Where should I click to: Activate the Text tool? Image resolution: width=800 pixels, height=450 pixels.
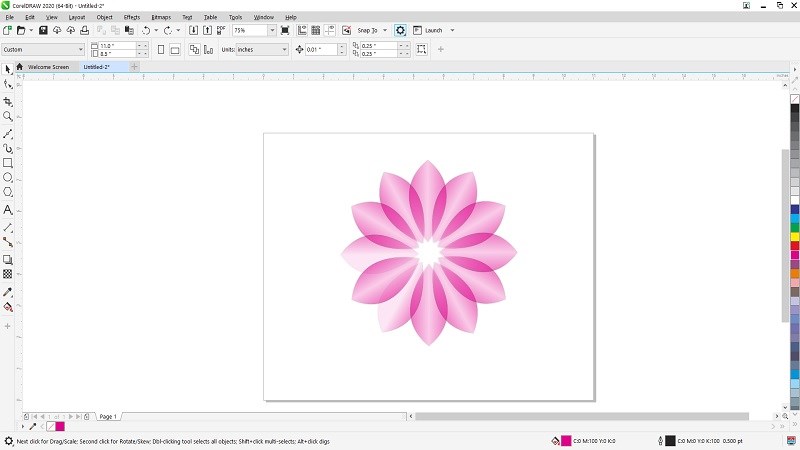pos(8,210)
